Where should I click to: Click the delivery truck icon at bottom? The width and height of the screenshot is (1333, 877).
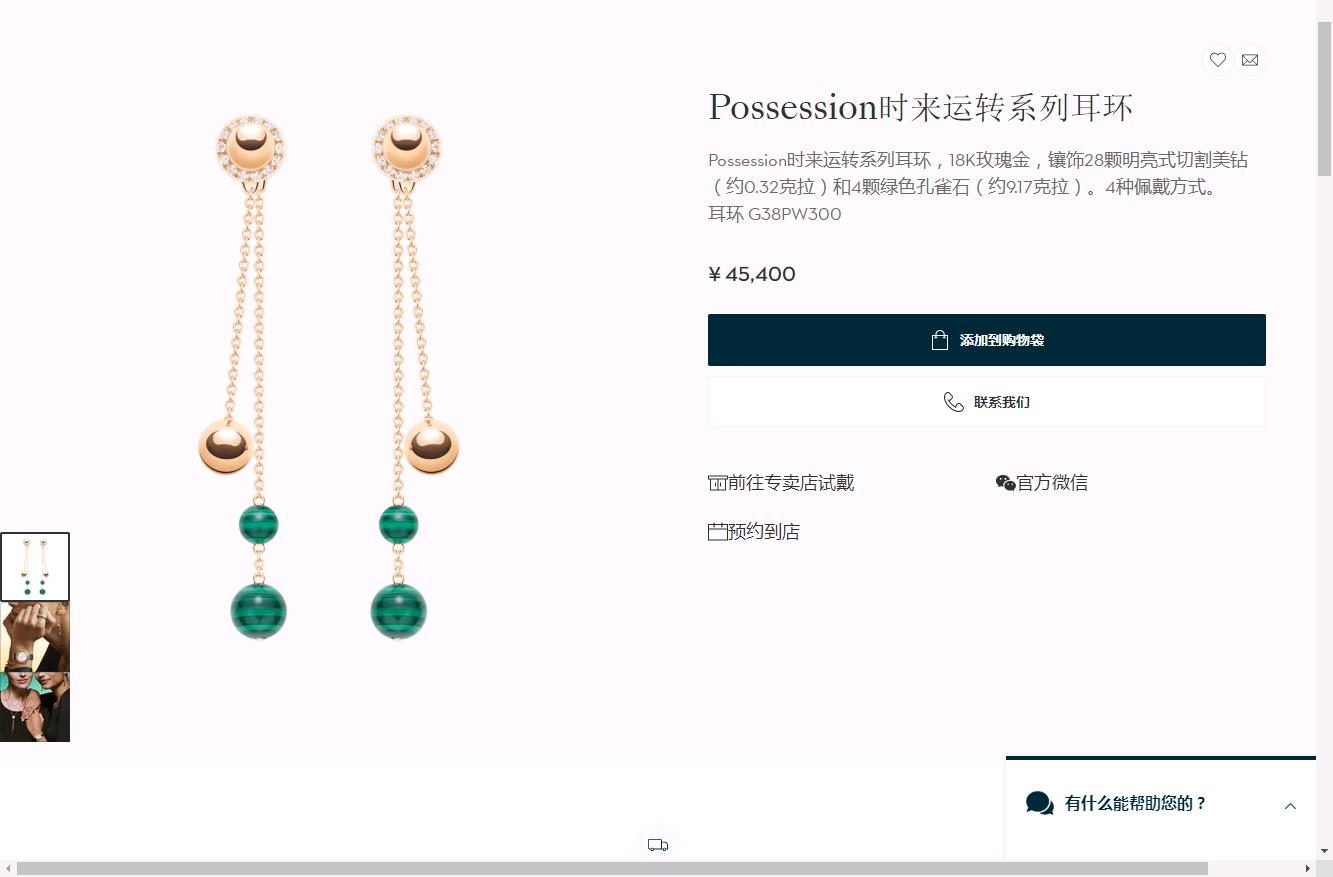click(658, 845)
